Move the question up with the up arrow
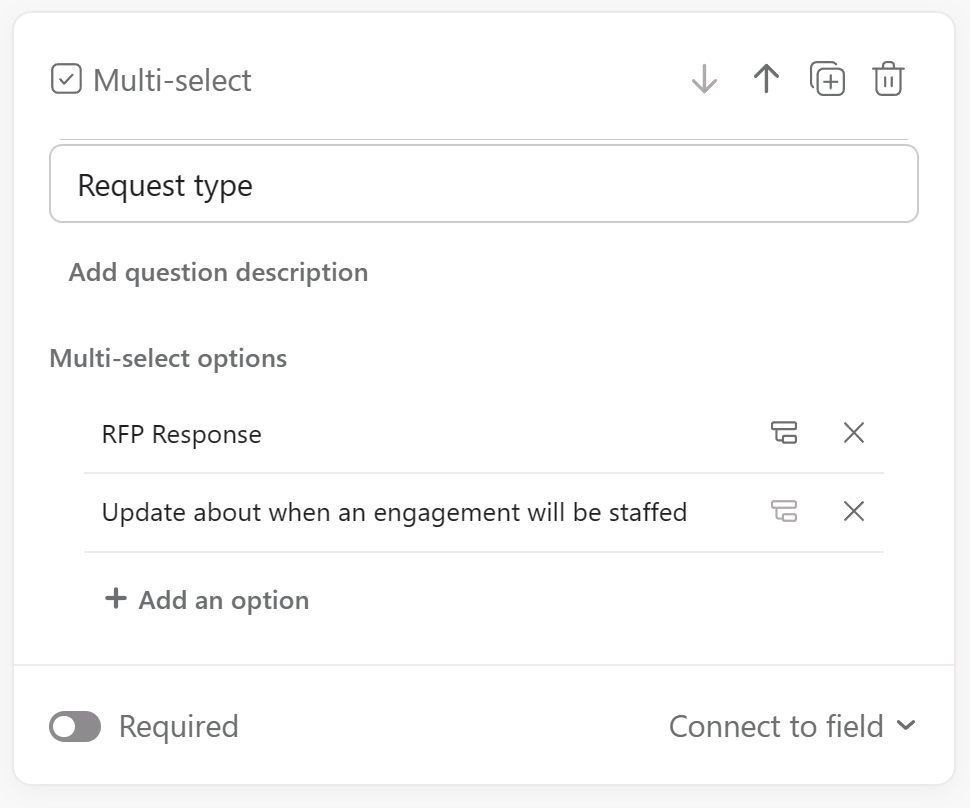The width and height of the screenshot is (970, 808). 766,79
